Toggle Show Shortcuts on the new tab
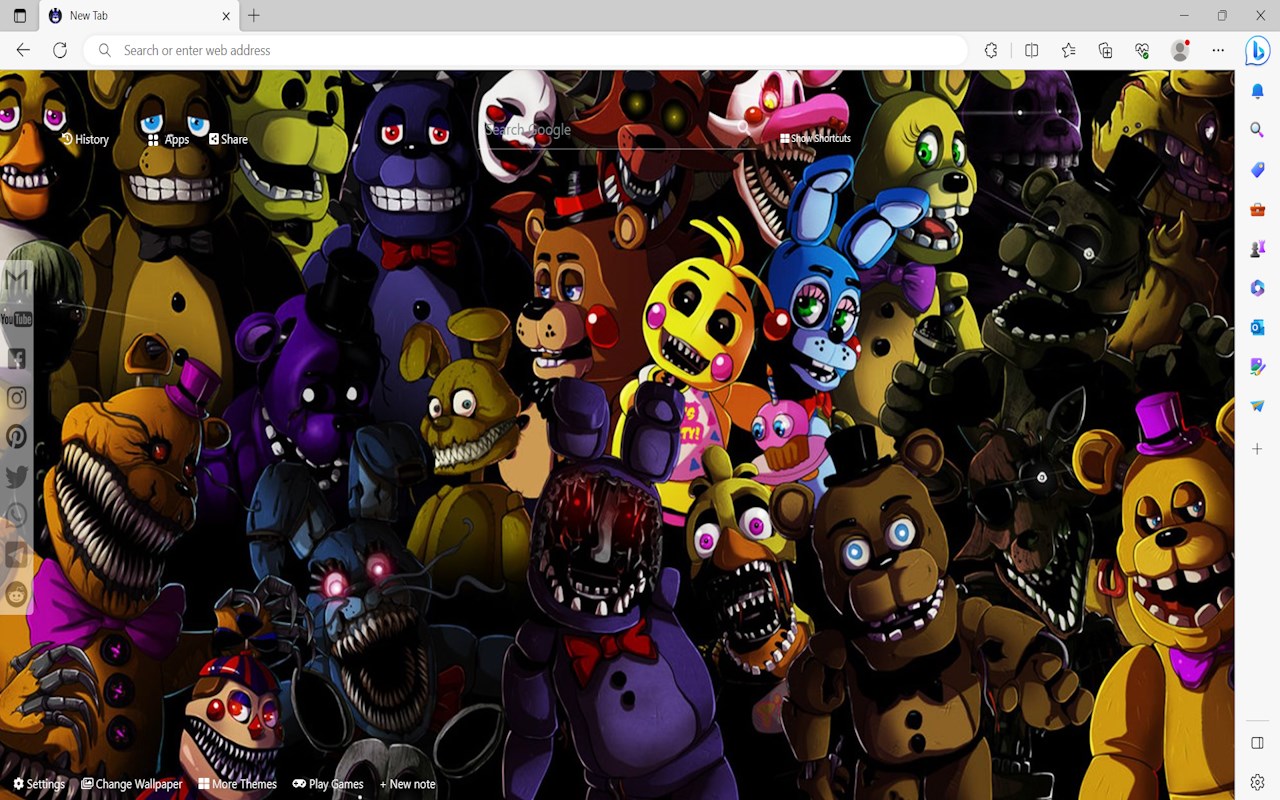1280x800 pixels. coord(813,138)
